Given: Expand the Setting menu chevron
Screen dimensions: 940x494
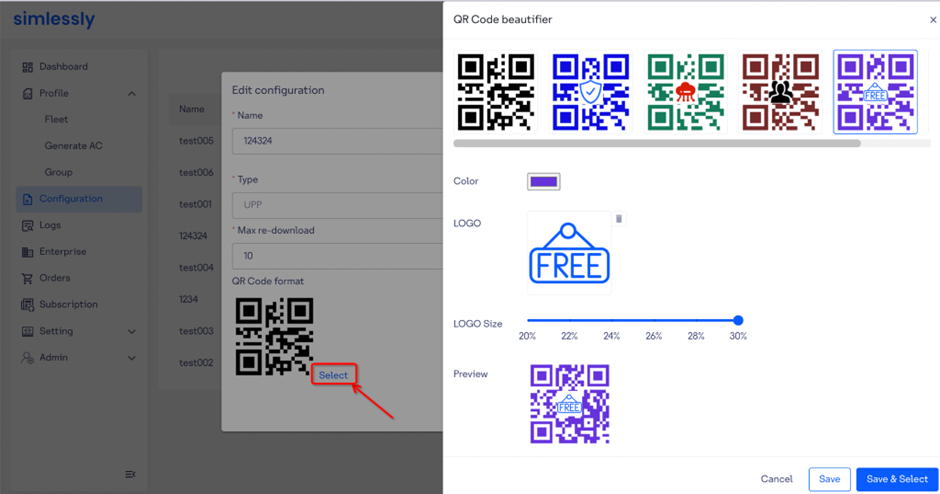Looking at the screenshot, I should tap(132, 332).
